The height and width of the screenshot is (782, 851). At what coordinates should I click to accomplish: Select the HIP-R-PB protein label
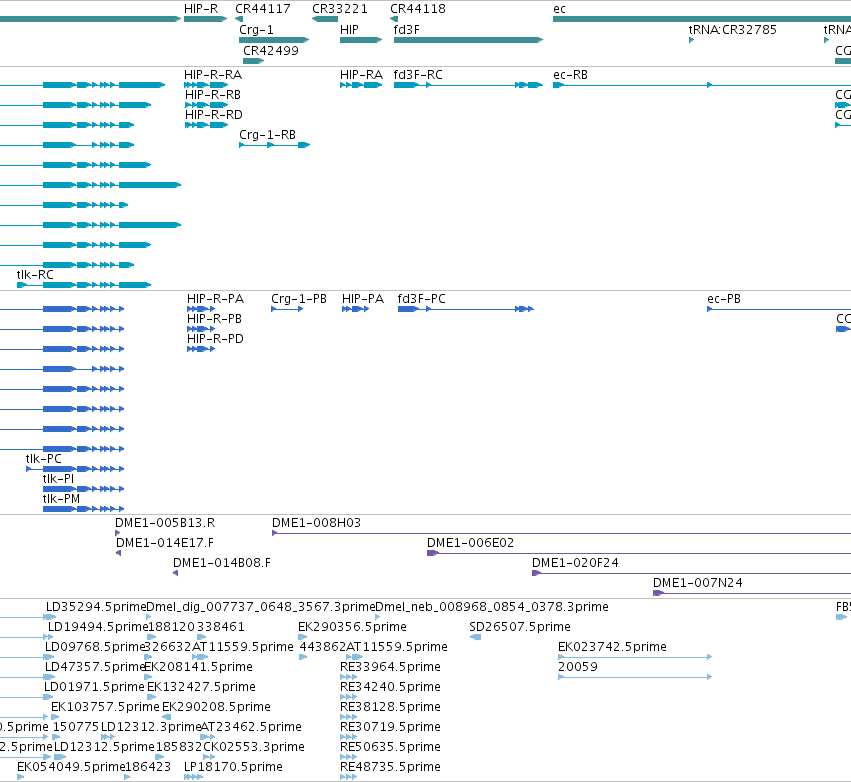214,319
